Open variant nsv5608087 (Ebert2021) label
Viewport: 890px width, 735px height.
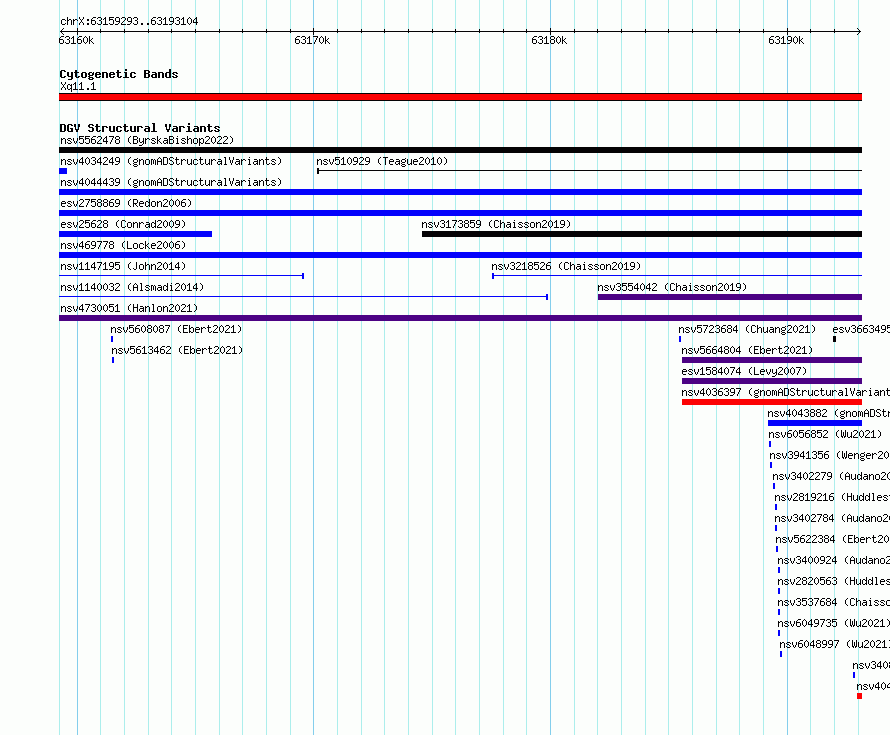176,329
